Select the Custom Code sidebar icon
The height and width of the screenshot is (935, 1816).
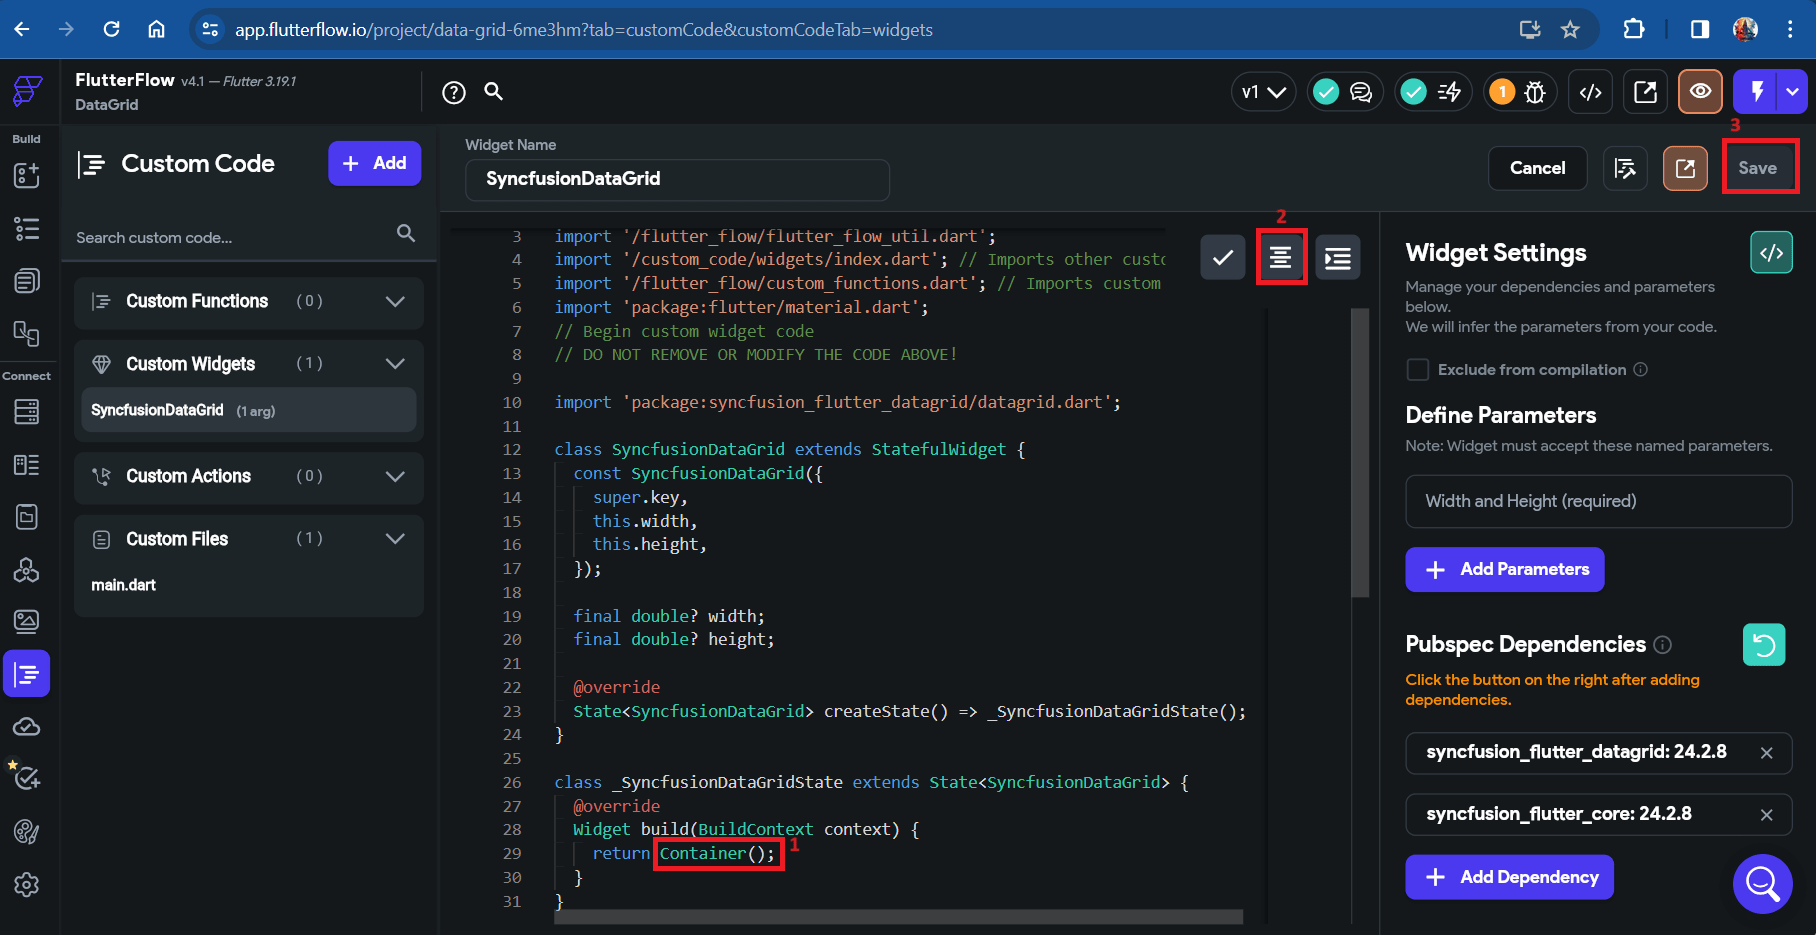(x=27, y=674)
